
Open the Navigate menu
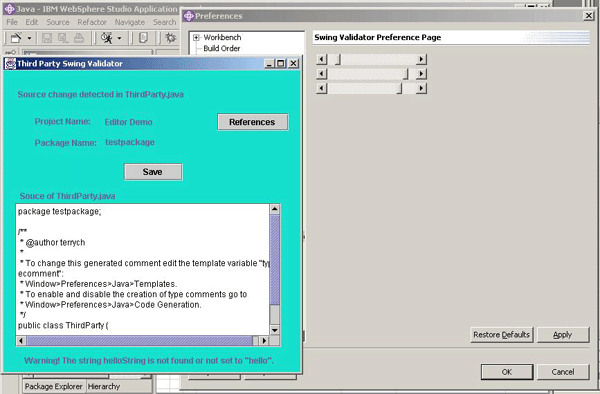130,22
